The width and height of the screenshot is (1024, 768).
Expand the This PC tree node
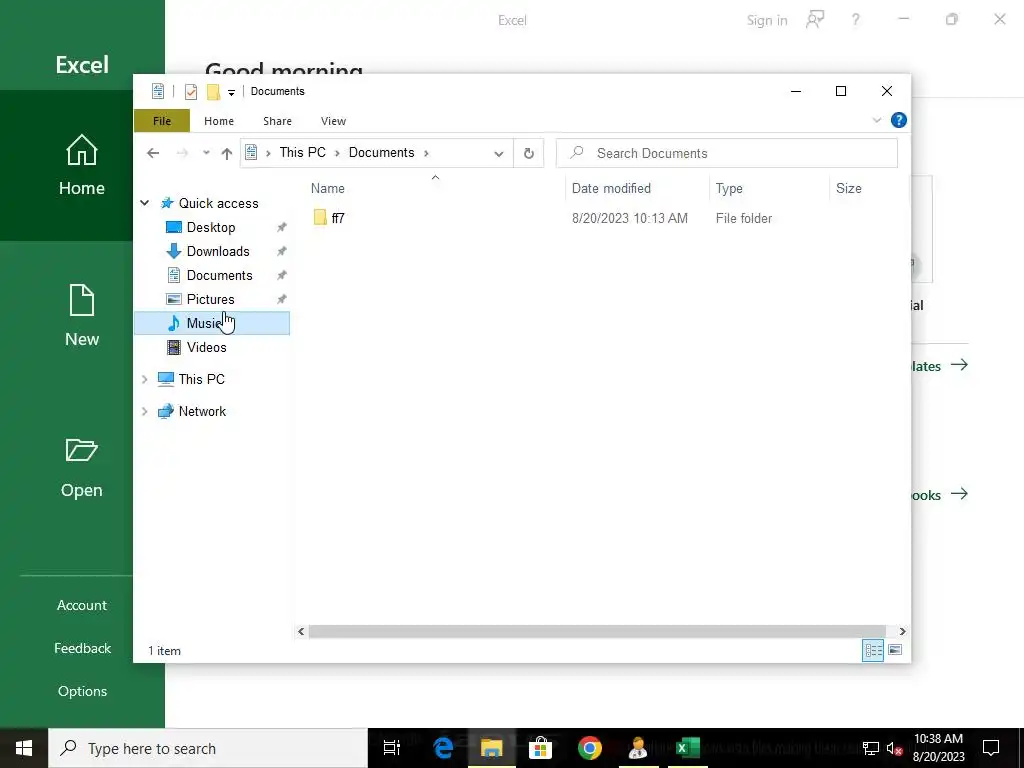(x=144, y=379)
